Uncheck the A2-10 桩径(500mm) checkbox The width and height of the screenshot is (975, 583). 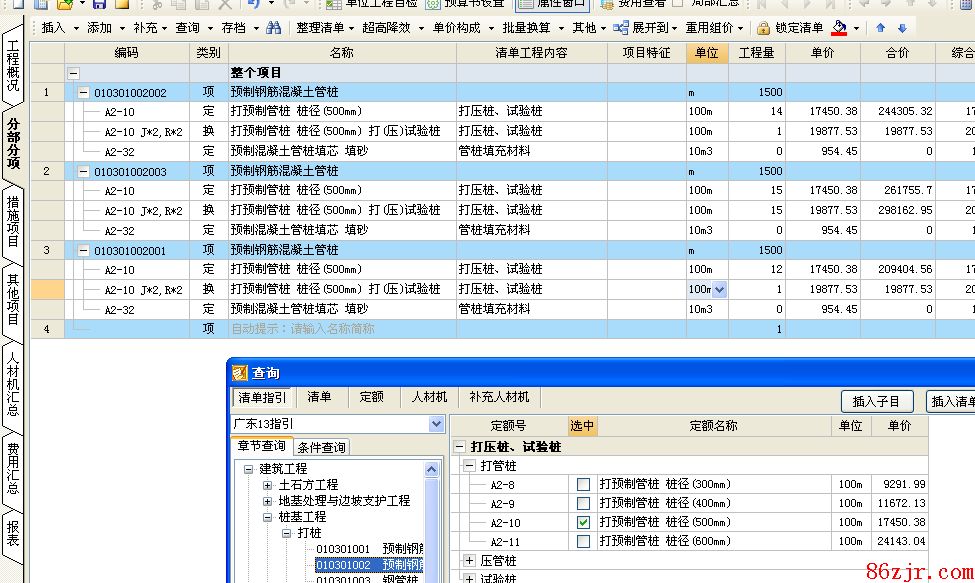point(583,522)
